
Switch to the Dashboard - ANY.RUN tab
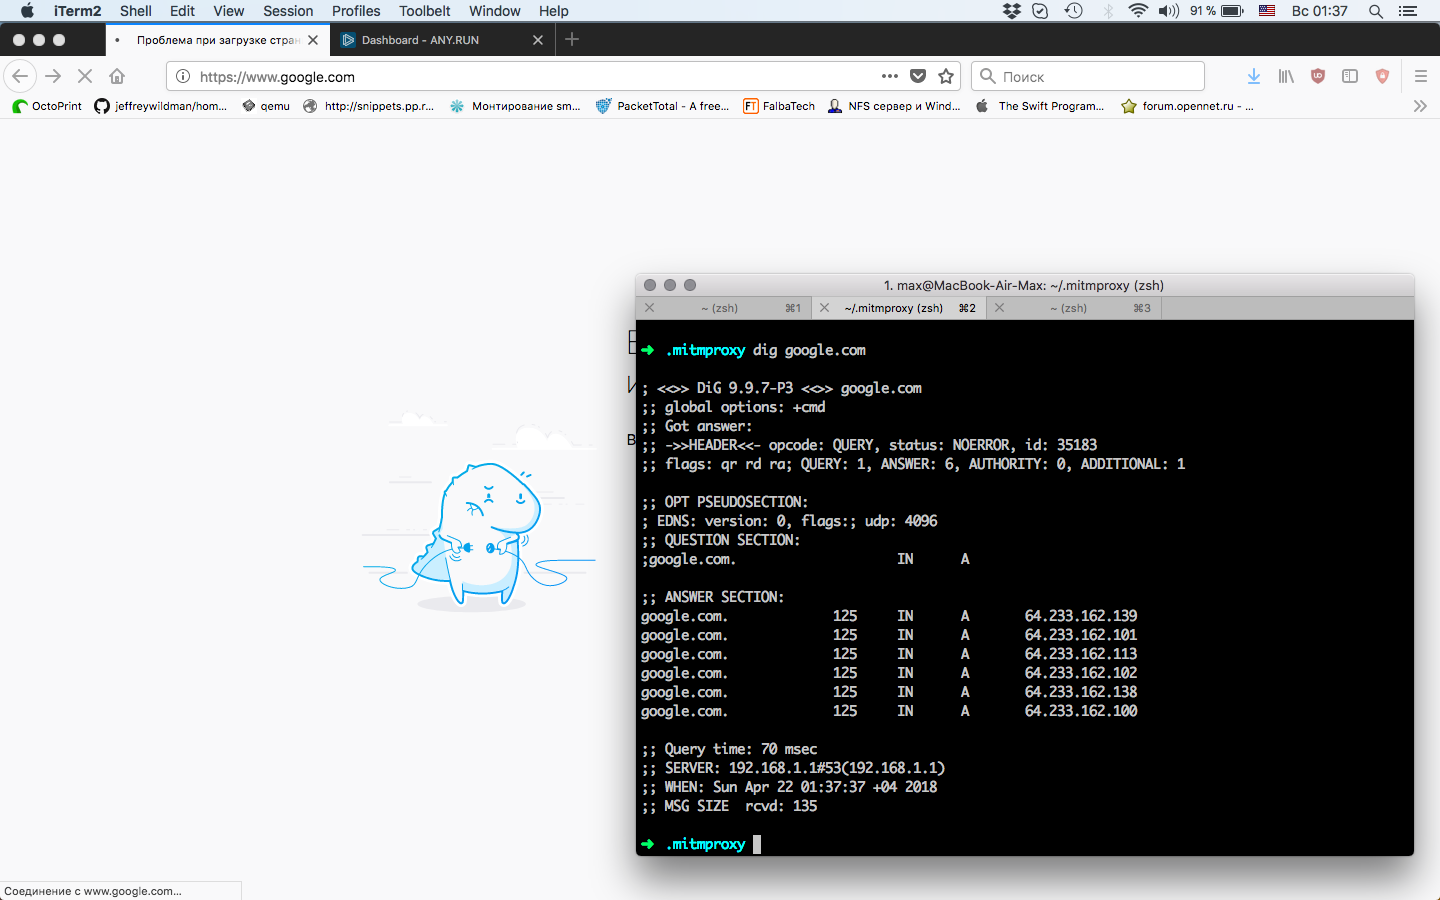[442, 40]
